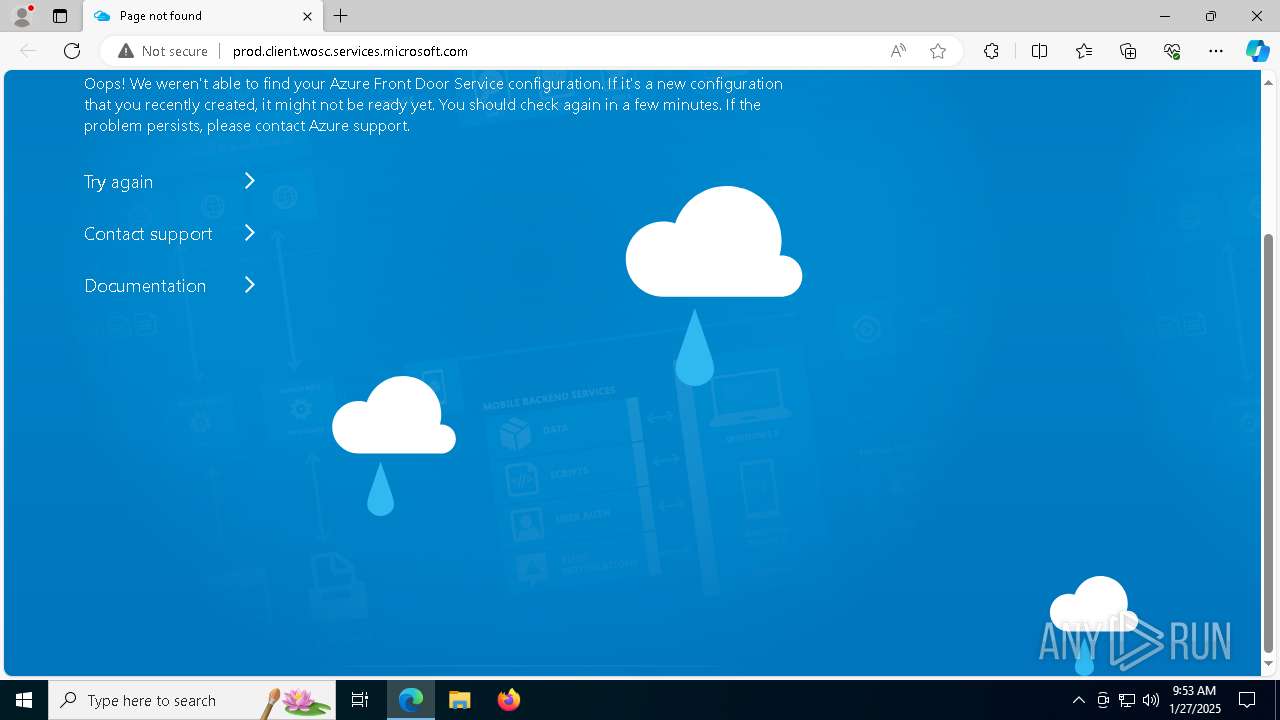1280x720 pixels.
Task: Open Read aloud from address bar
Action: (x=898, y=51)
